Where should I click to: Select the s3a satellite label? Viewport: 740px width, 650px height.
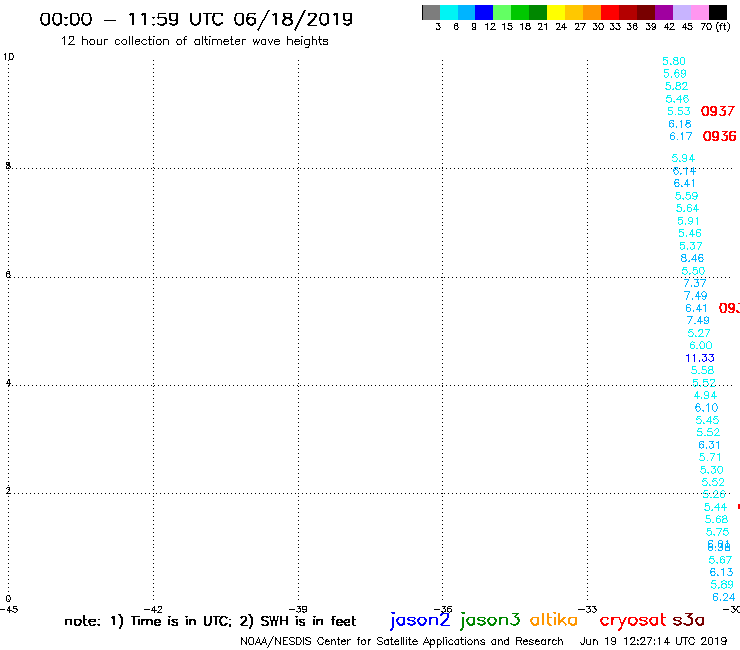coord(688,620)
